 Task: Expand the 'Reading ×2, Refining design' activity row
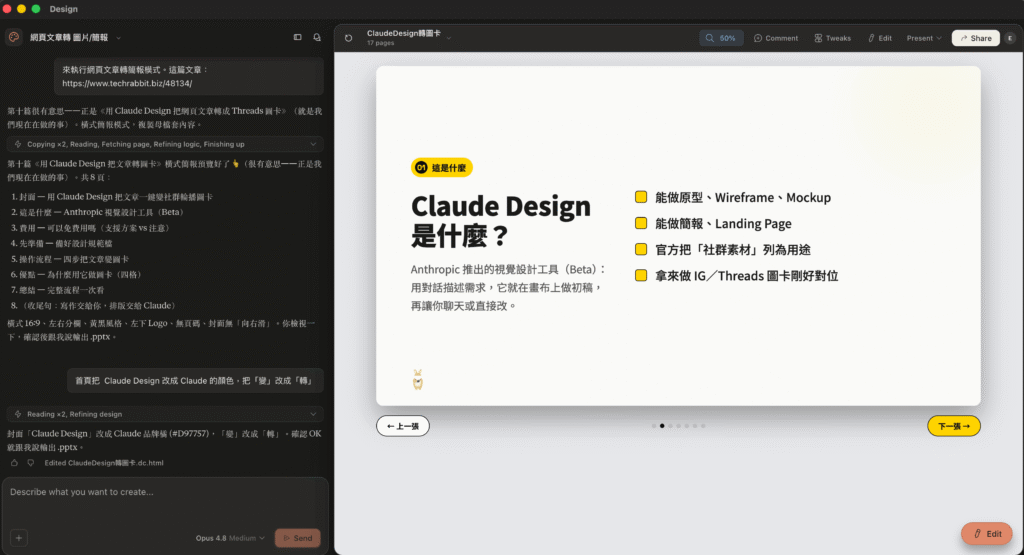coord(165,414)
